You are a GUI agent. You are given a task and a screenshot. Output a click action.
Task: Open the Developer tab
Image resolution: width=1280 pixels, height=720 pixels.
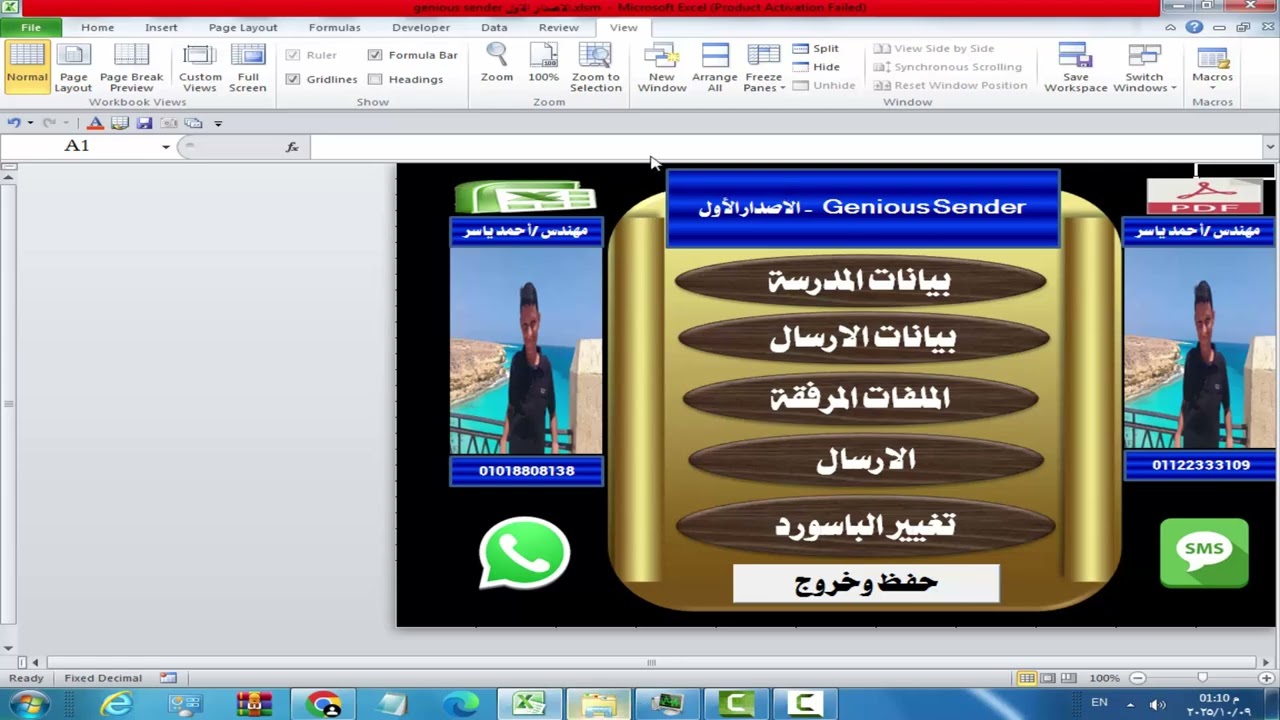[421, 27]
